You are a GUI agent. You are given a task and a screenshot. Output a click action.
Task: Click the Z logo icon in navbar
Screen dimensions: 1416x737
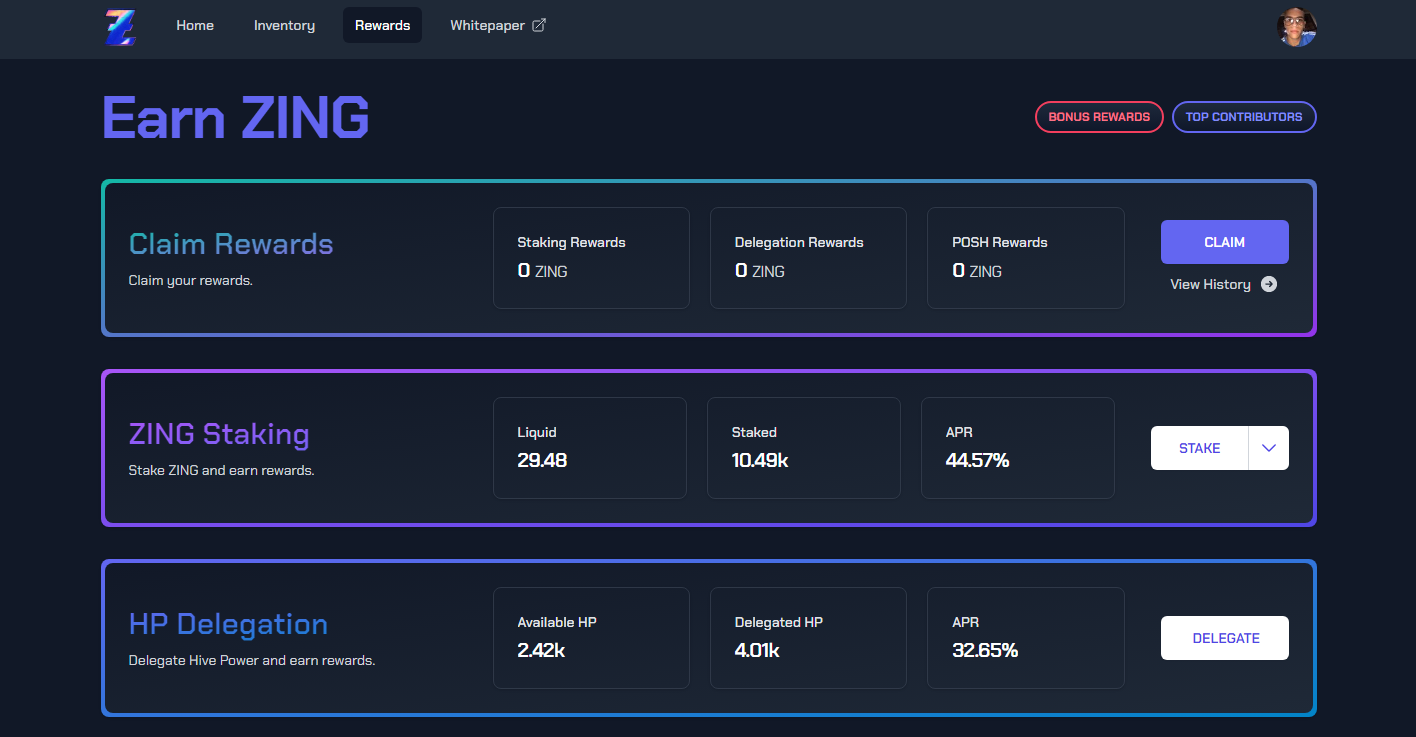[120, 26]
